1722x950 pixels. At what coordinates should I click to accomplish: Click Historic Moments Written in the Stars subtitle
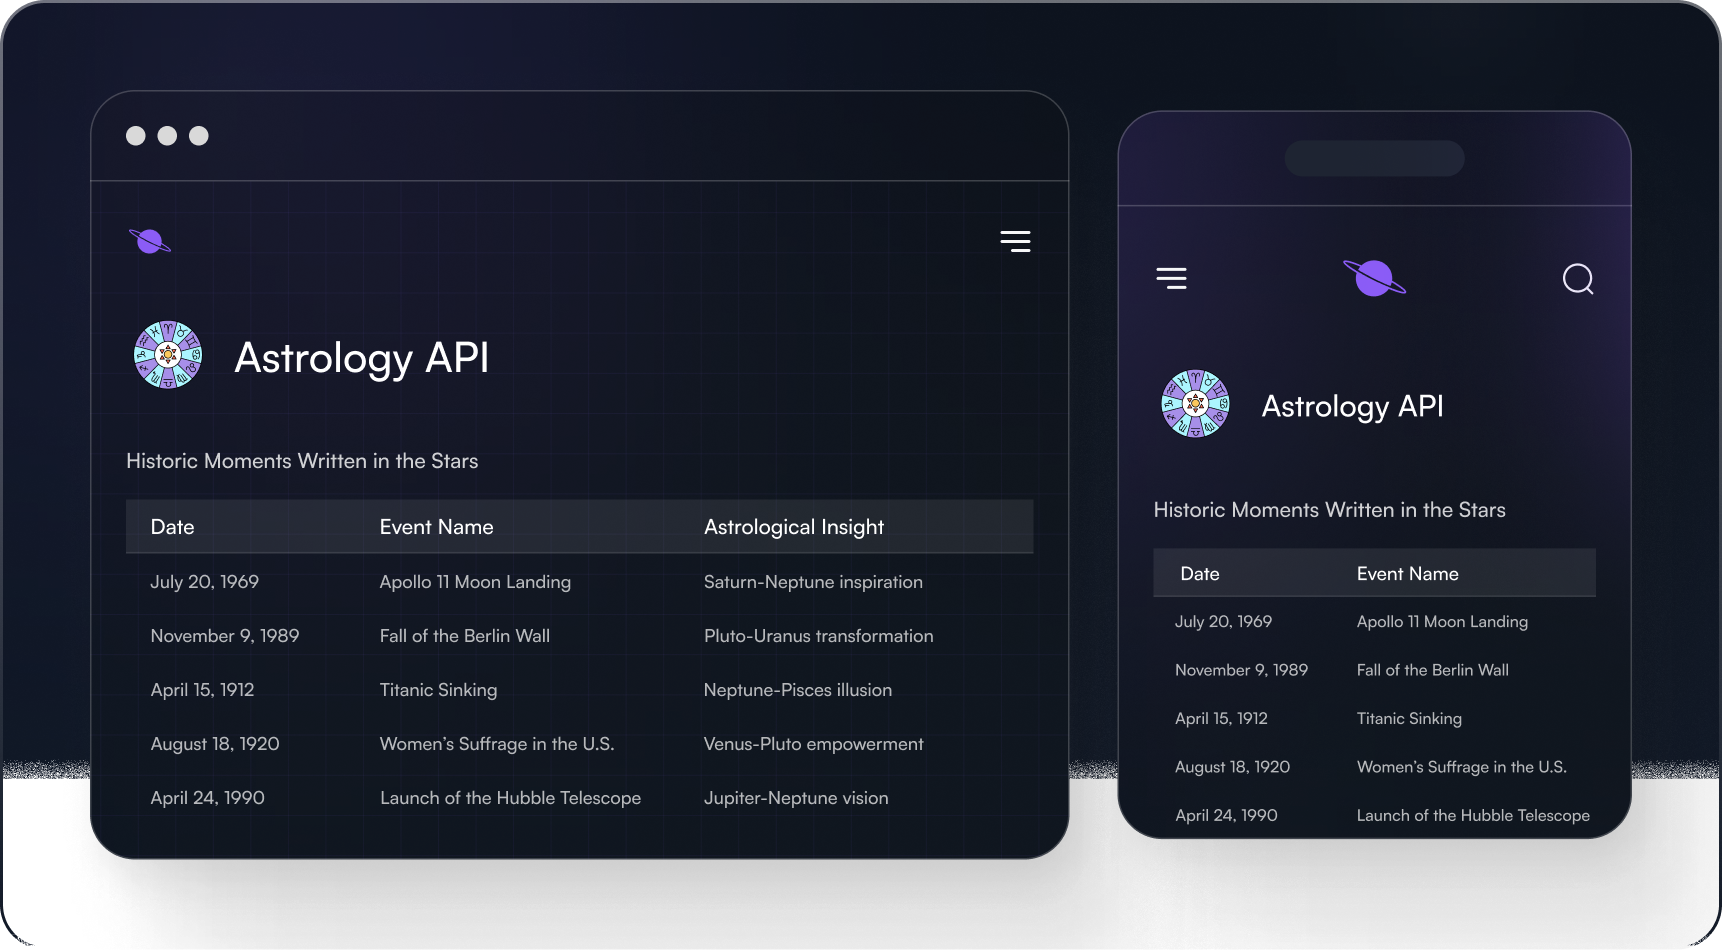[x=302, y=461]
